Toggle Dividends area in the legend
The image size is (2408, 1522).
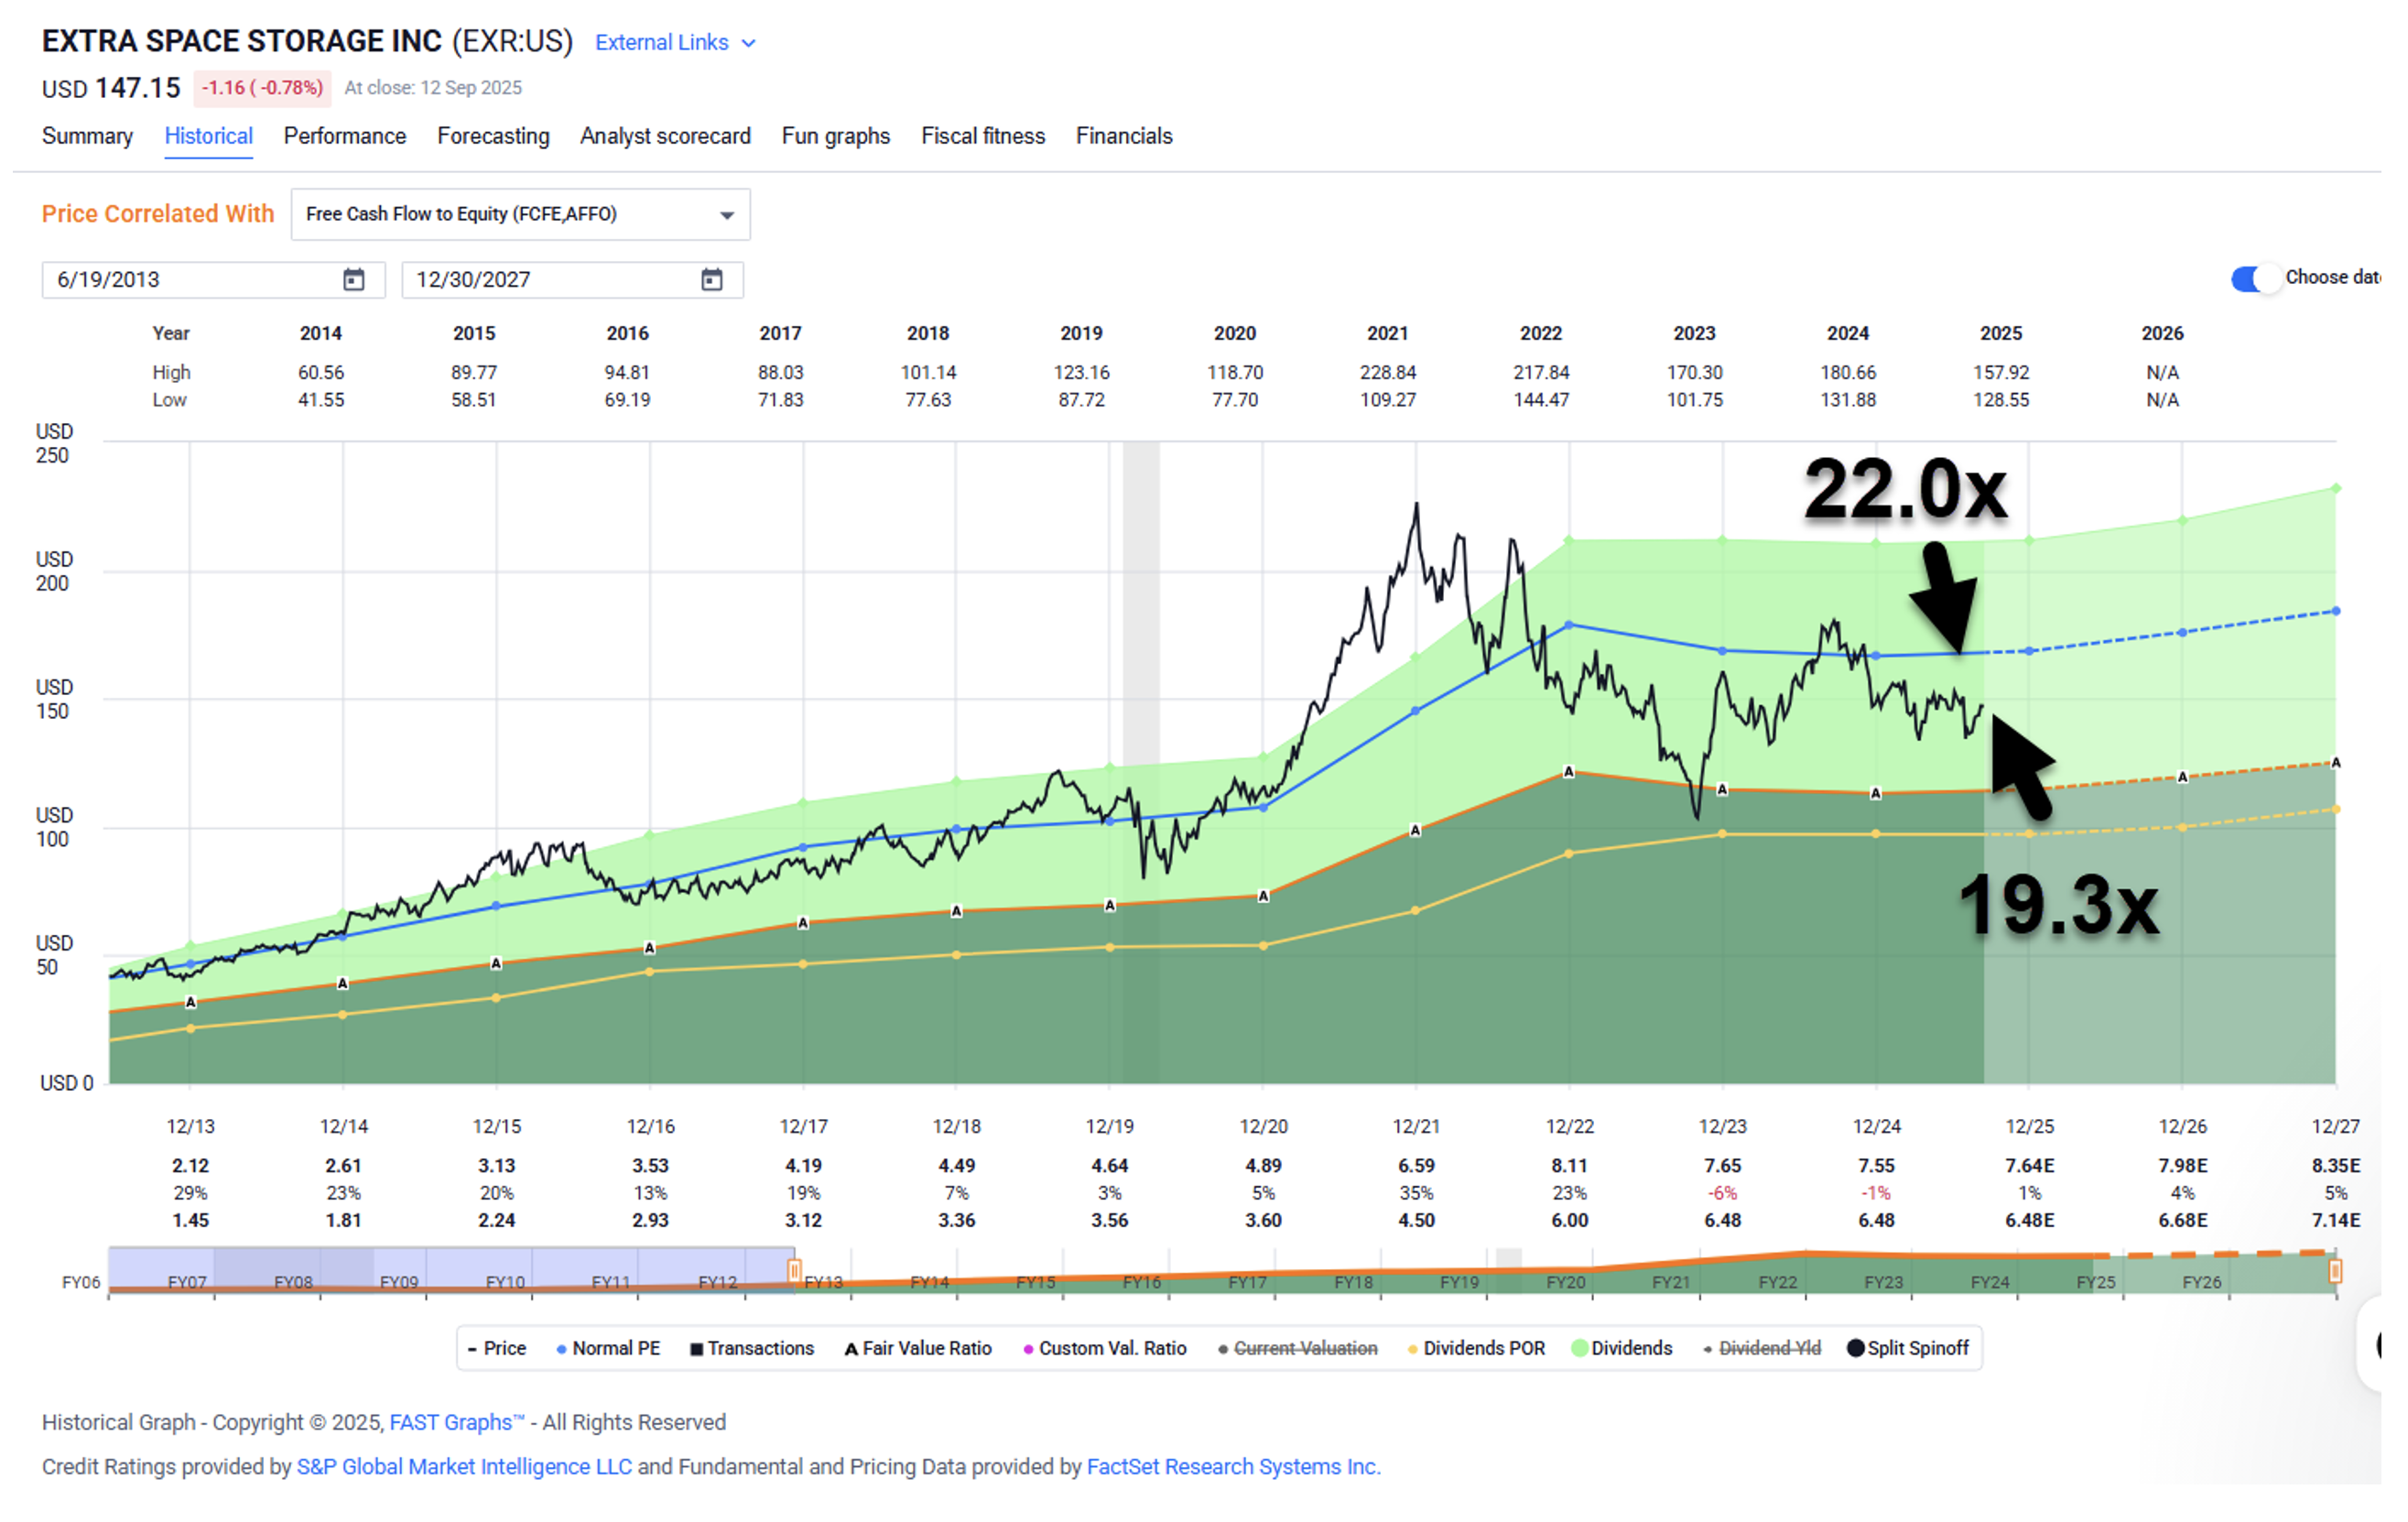[x=1622, y=1349]
